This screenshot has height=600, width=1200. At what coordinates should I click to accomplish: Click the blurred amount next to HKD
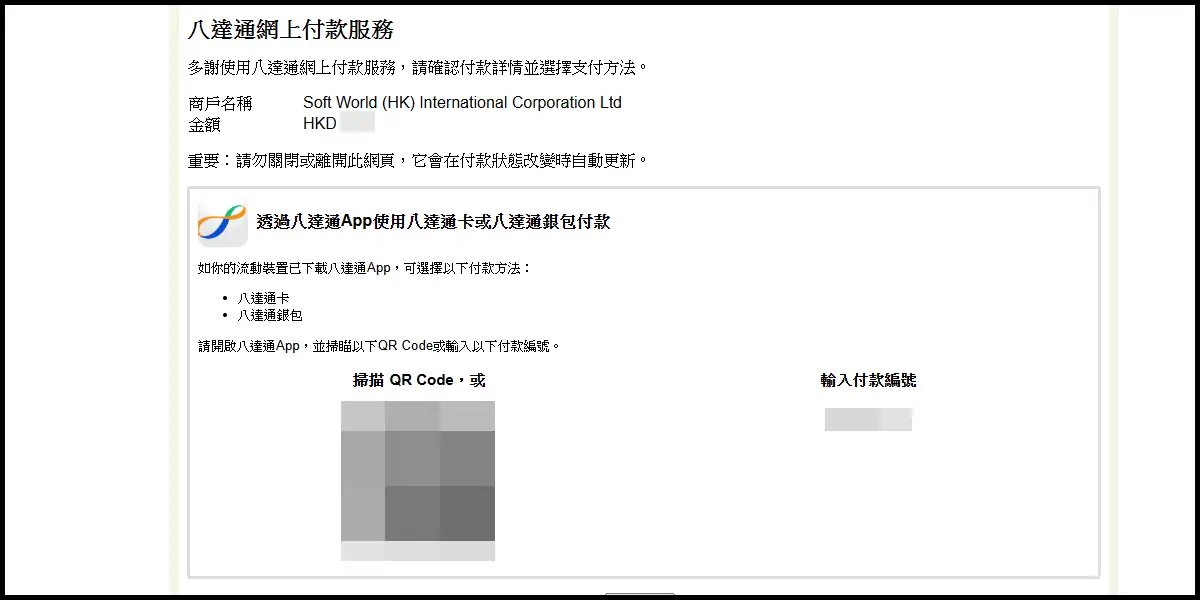point(357,124)
